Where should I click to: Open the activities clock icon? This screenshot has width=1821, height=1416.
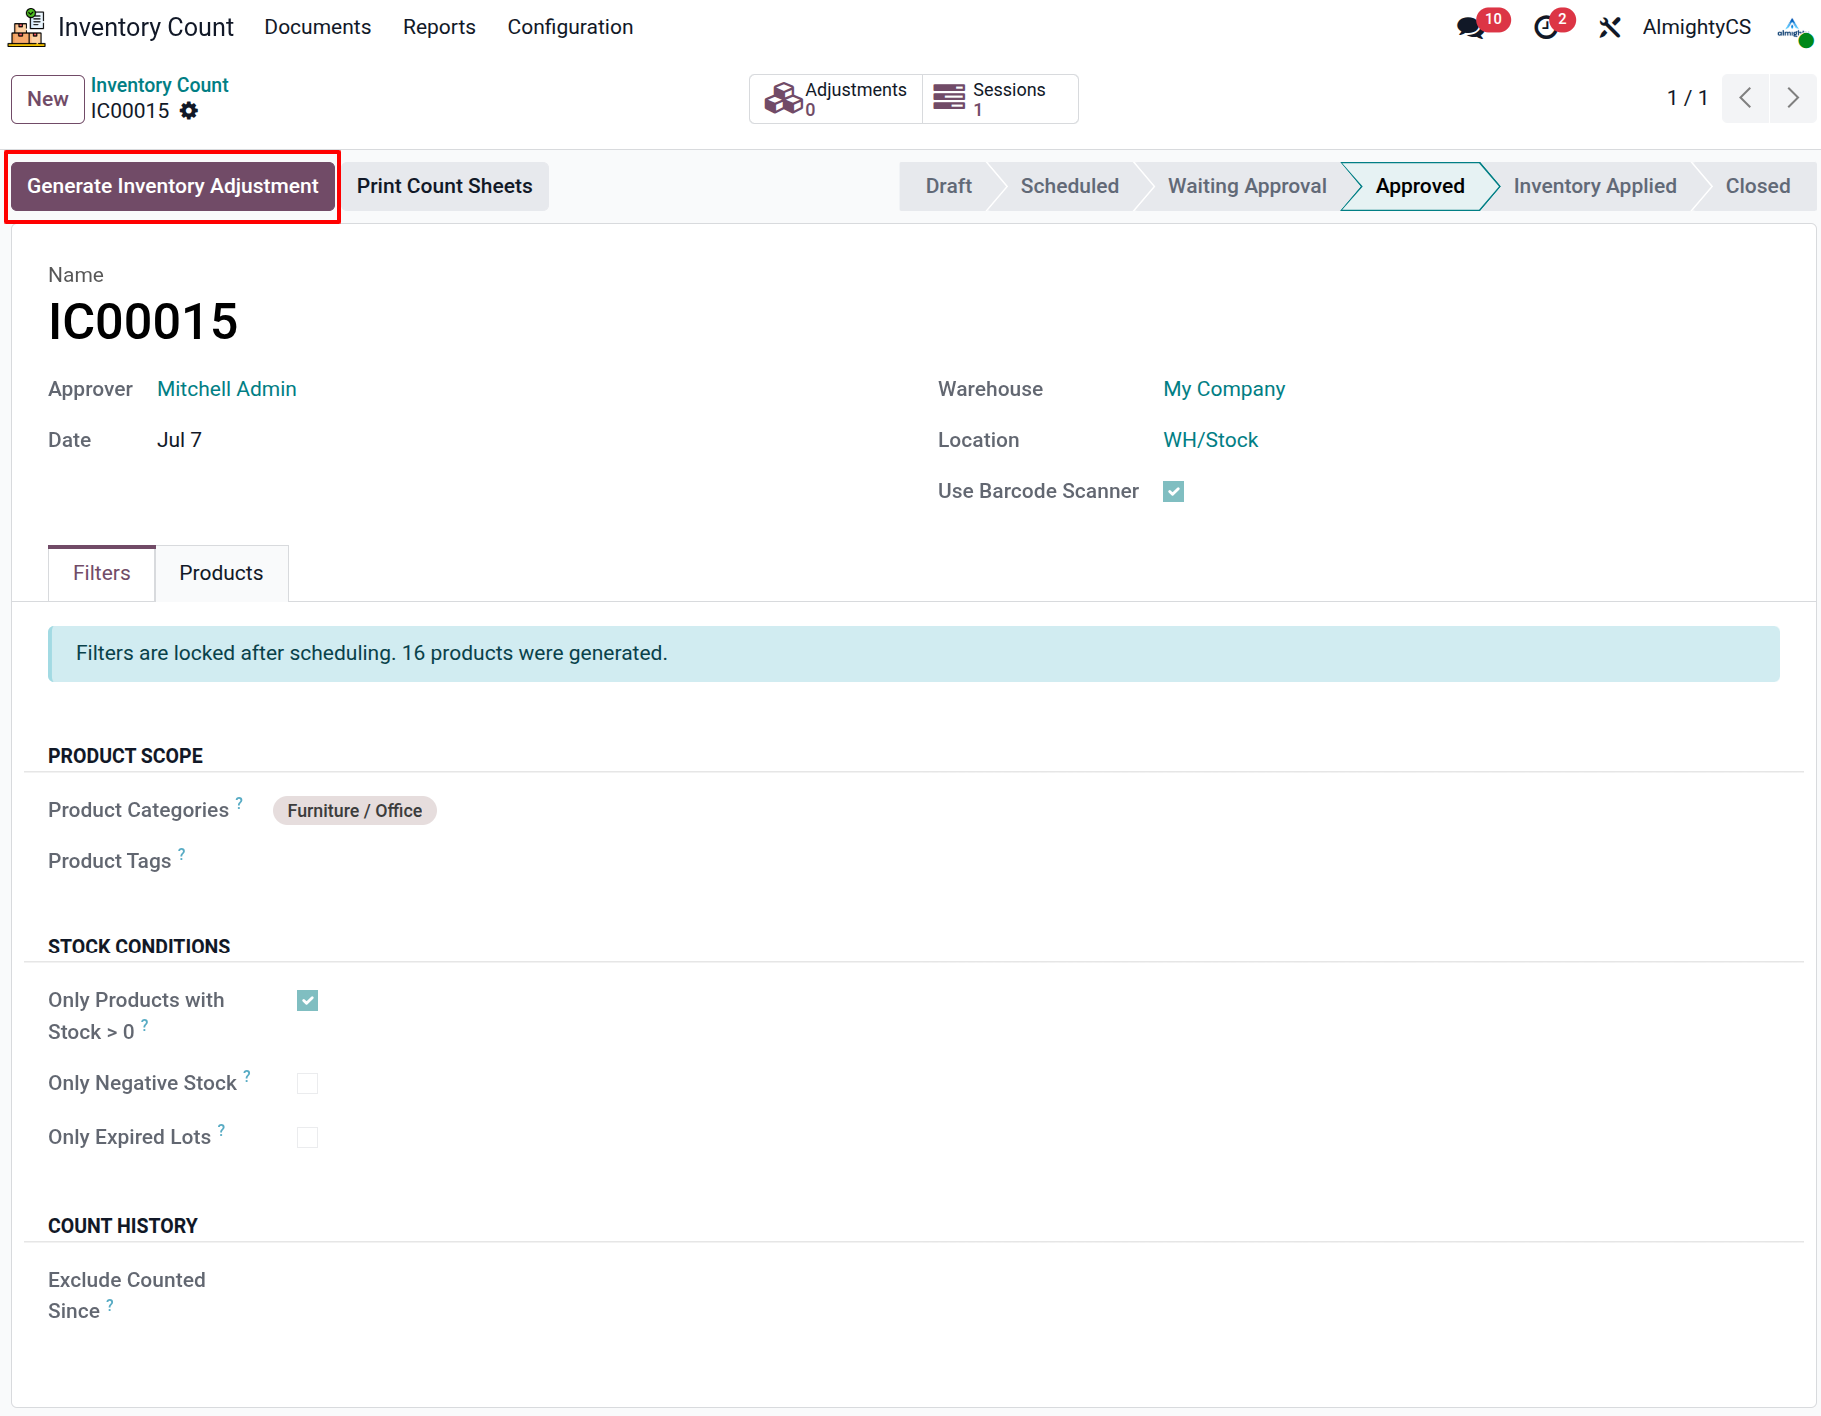pos(1546,27)
